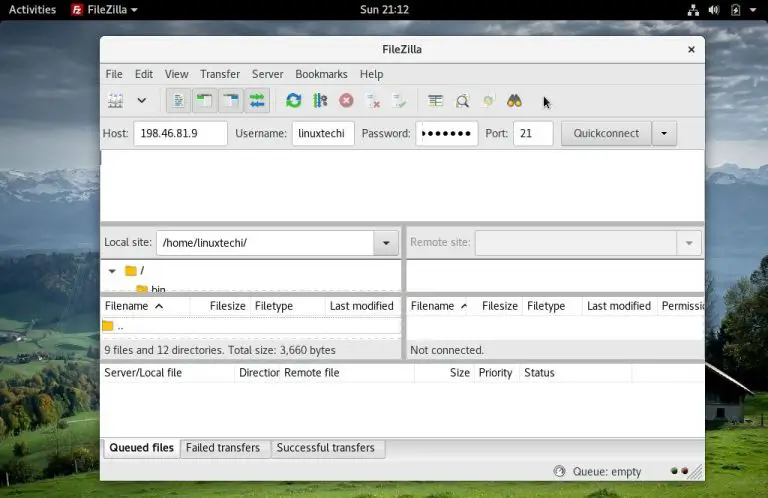
Task: Search for files with binoculars icon
Action: point(514,101)
